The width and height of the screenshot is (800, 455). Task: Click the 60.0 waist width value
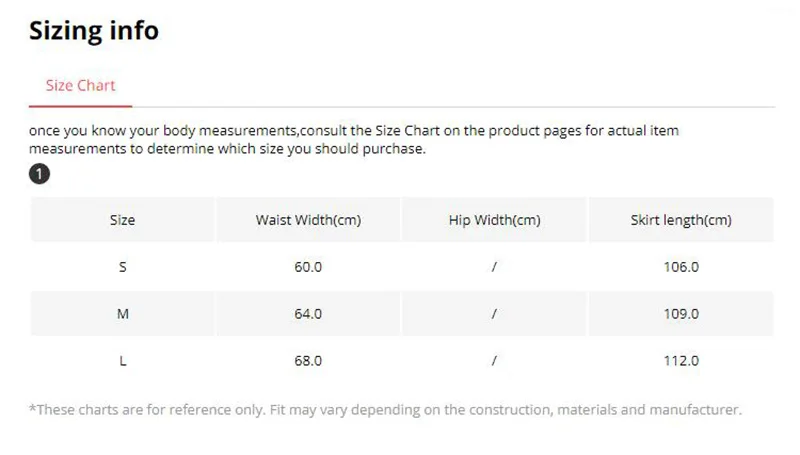coord(307,267)
